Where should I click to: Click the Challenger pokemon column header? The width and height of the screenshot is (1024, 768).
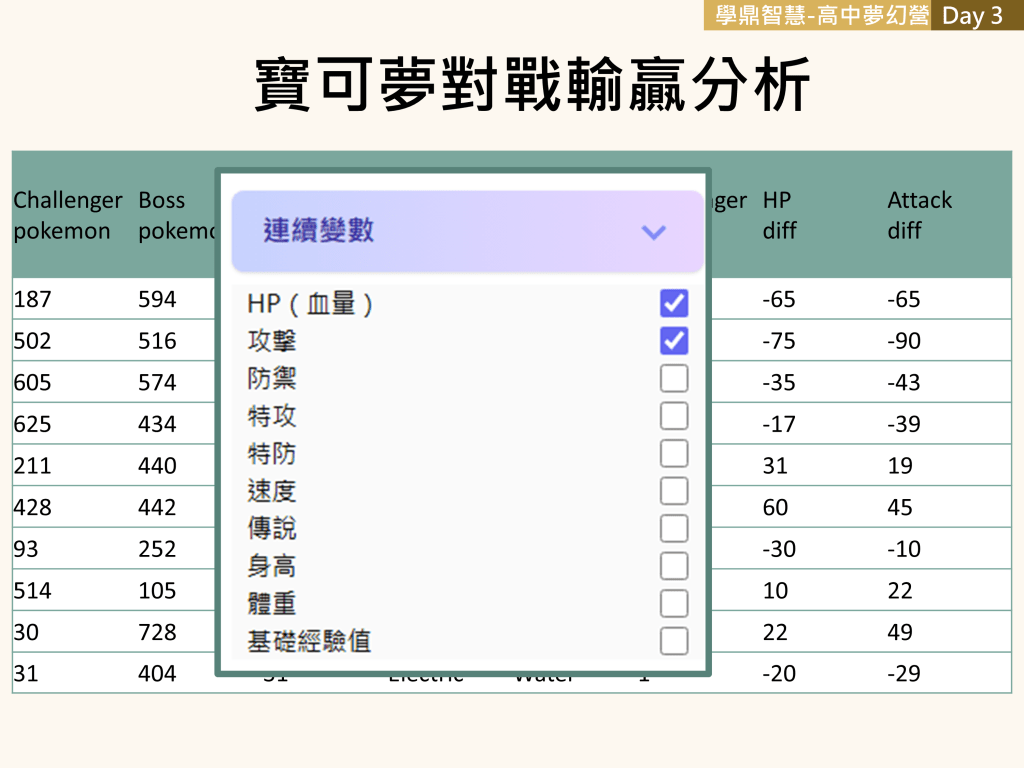[x=67, y=215]
